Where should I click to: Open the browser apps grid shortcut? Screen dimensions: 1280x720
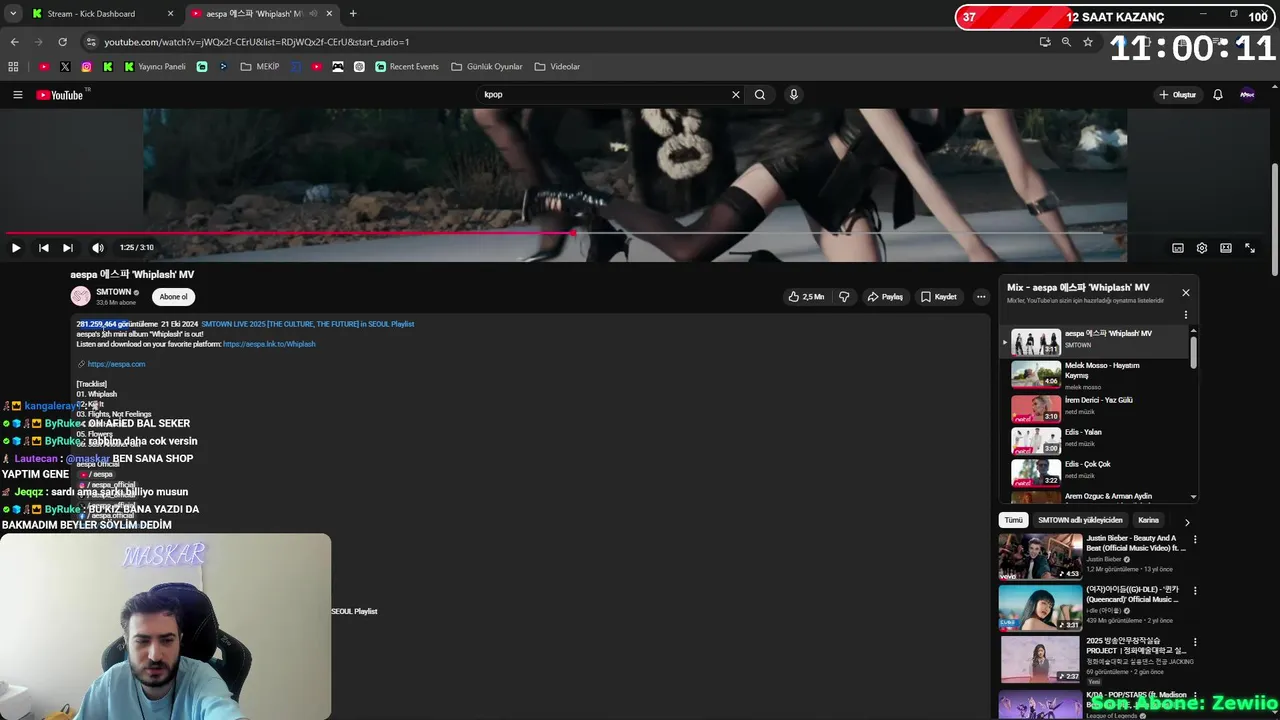coord(13,67)
